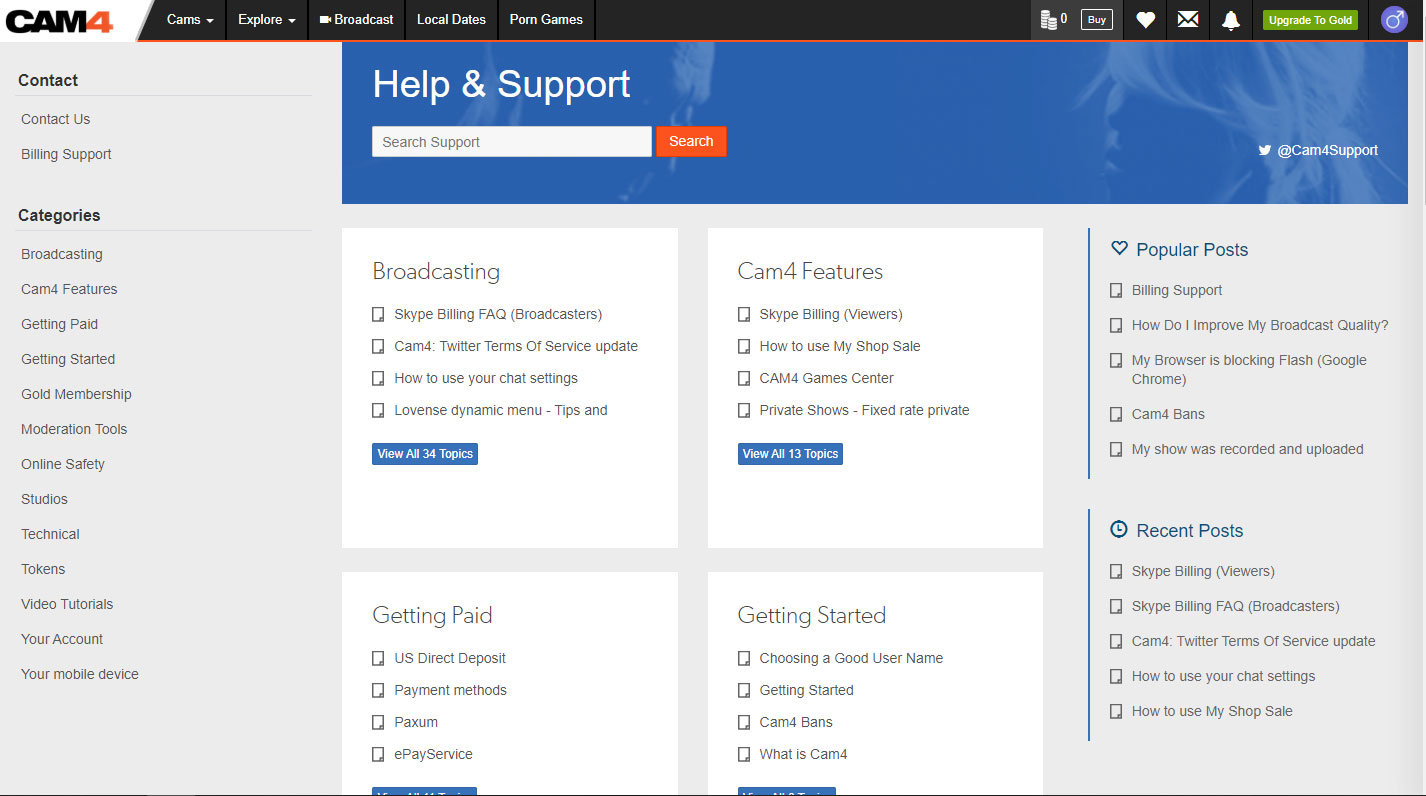Open @Cam4Support on Twitter via the bird icon
Screen dimensions: 1426x796
coord(1263,149)
